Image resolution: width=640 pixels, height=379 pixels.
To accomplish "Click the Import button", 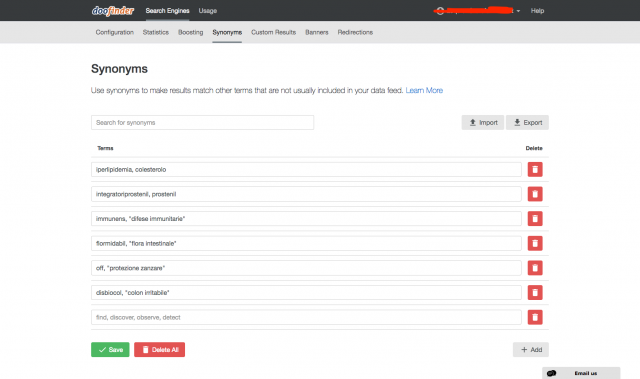I will [x=483, y=122].
